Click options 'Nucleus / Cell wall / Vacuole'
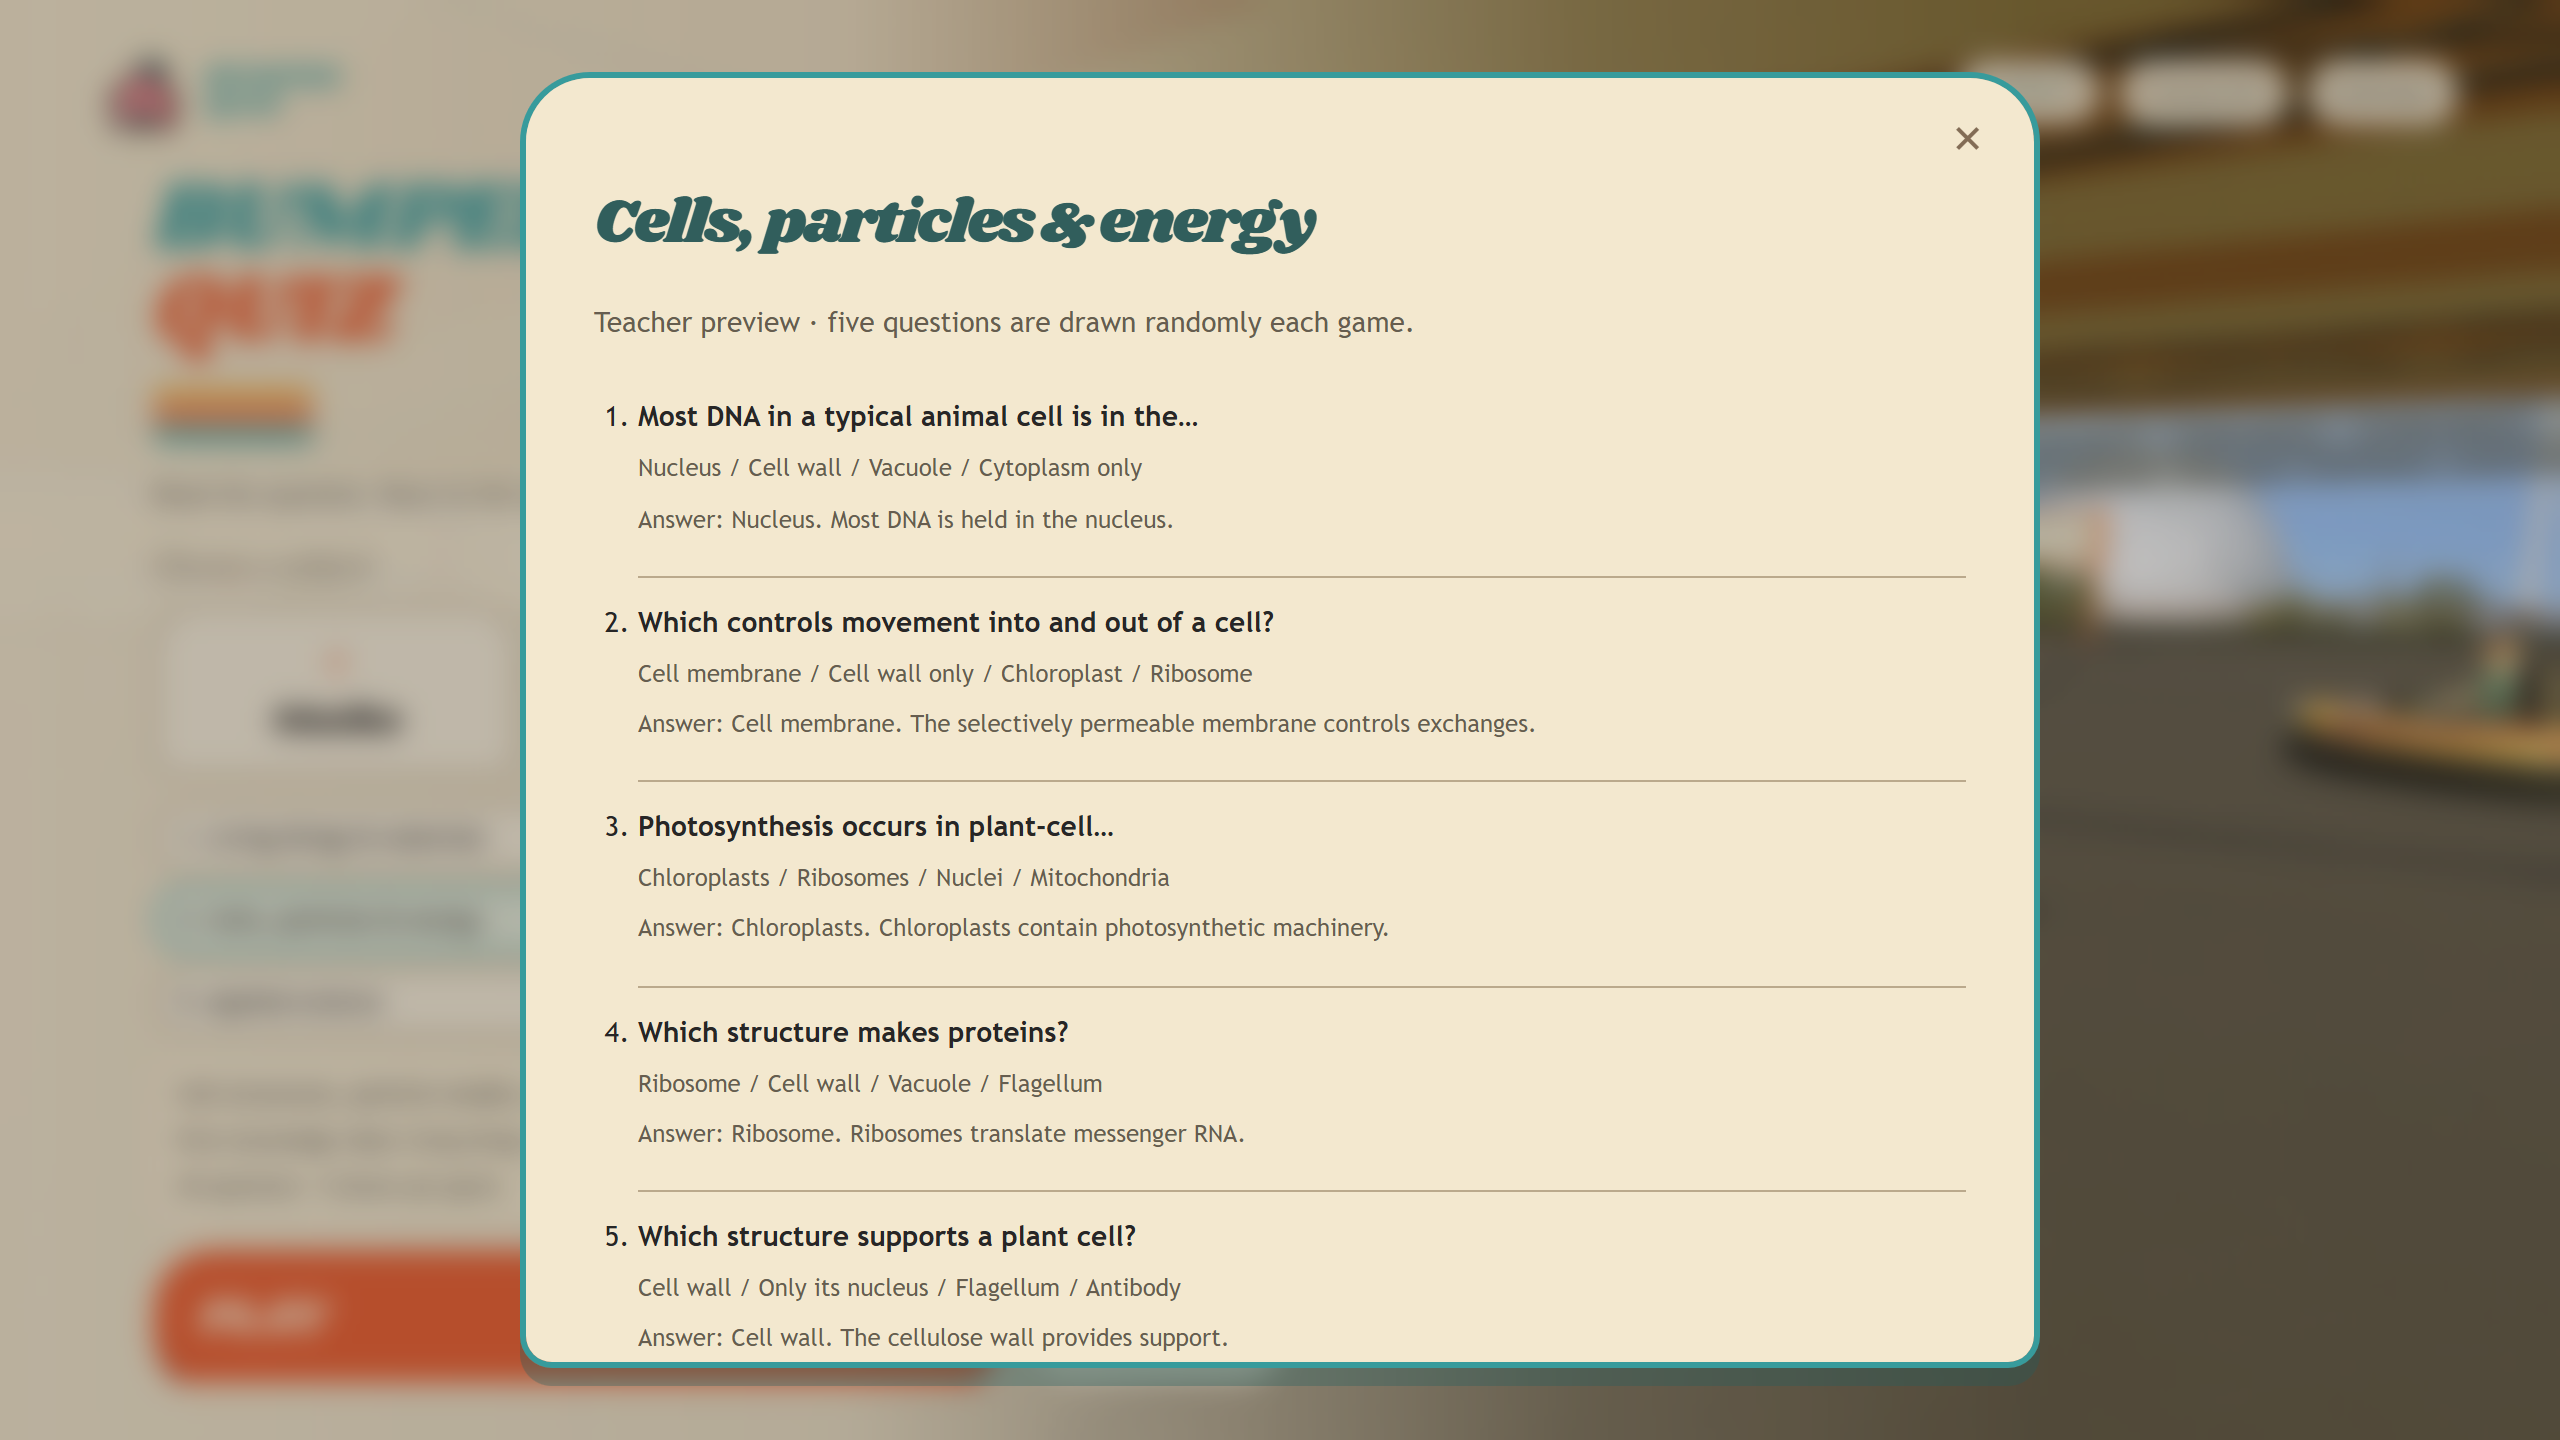 tap(889, 468)
